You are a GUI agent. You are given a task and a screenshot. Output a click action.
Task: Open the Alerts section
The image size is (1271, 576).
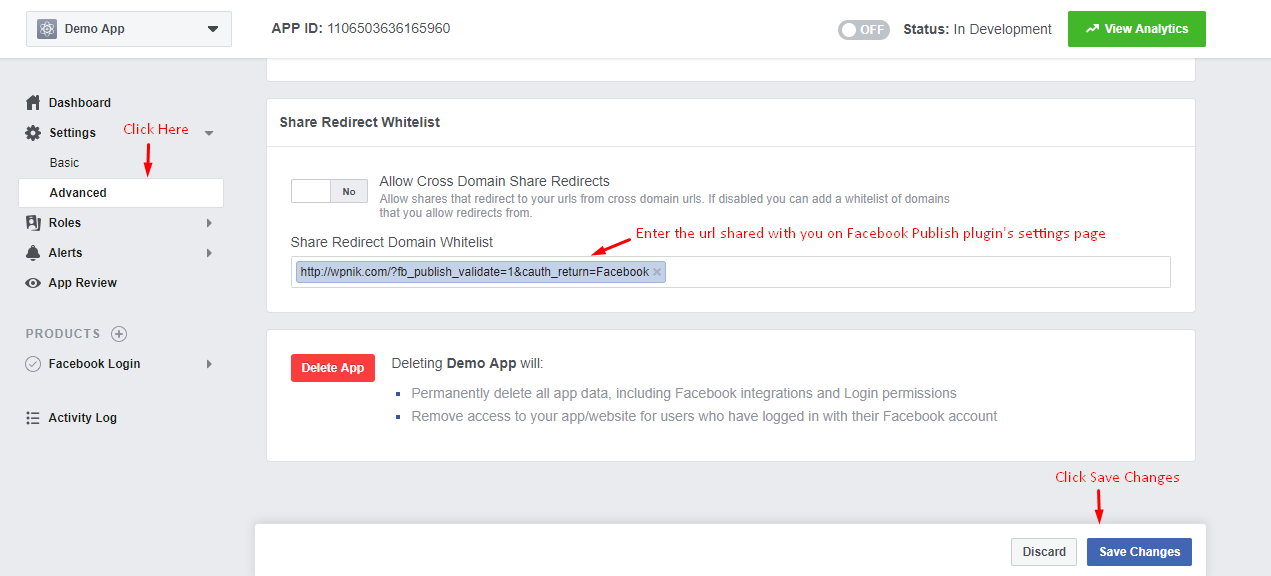pos(66,253)
